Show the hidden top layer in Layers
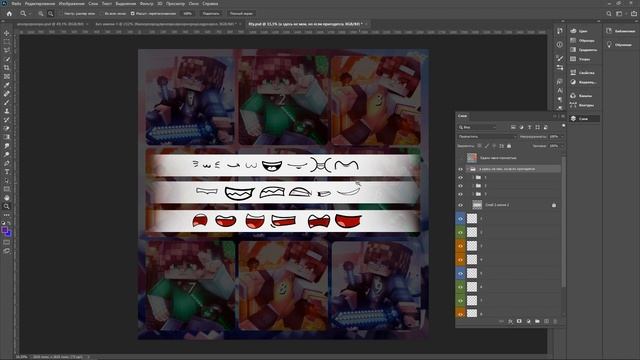Screen dimensions: 640x360 click(460, 158)
